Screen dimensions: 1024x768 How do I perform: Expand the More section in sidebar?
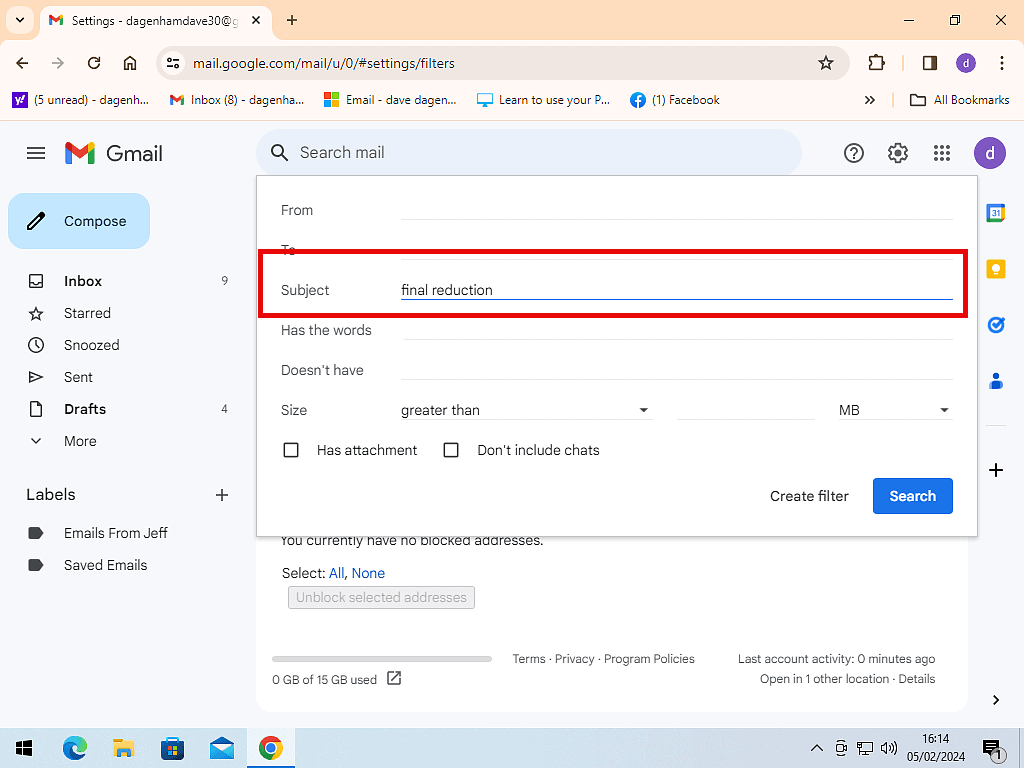[80, 441]
